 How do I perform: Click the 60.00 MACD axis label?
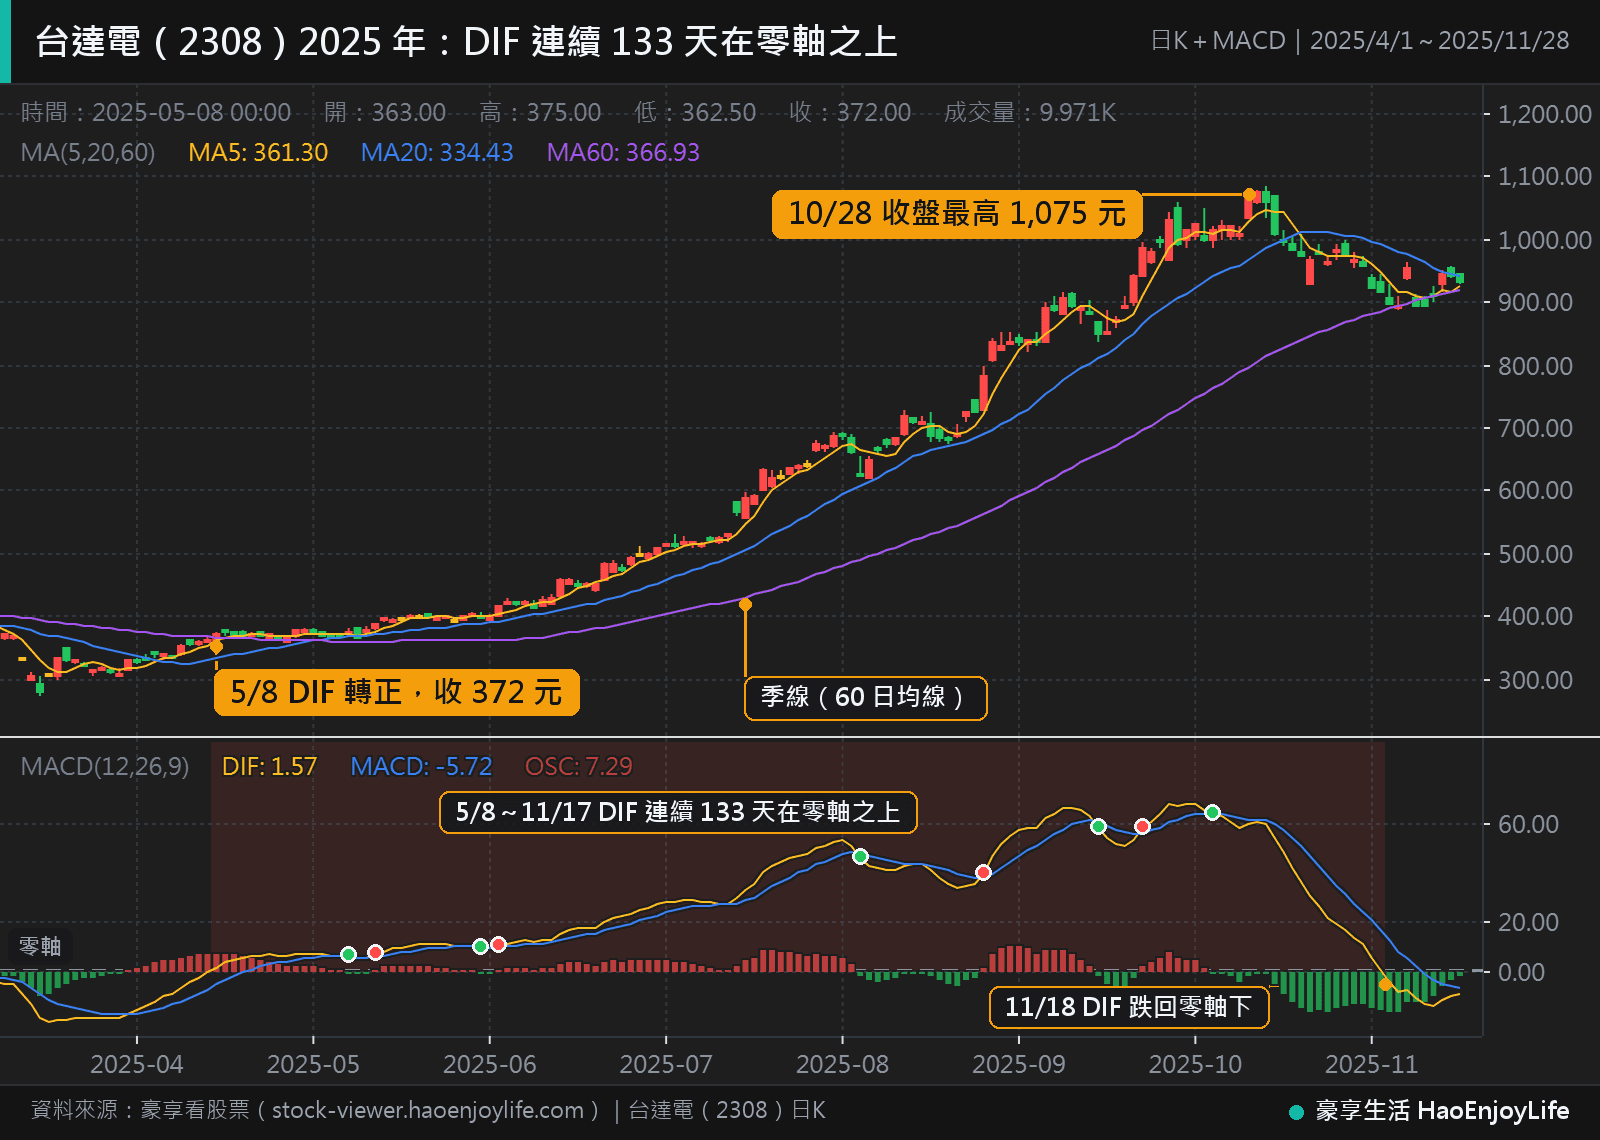[1528, 824]
